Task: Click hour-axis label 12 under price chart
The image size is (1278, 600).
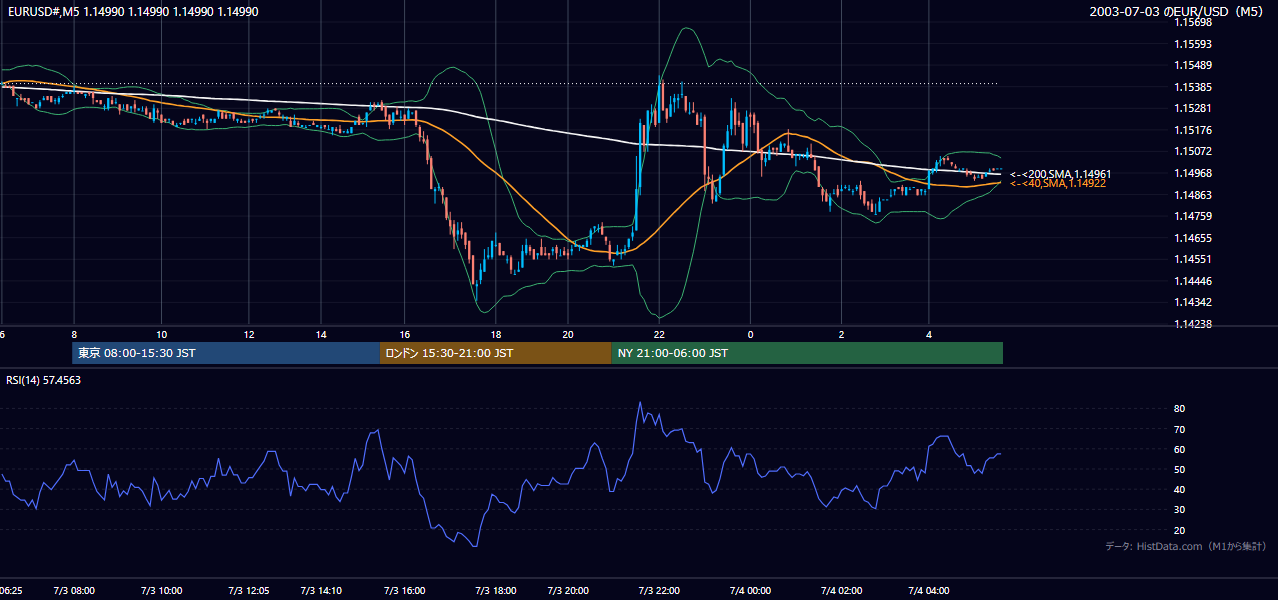Action: pos(248,334)
